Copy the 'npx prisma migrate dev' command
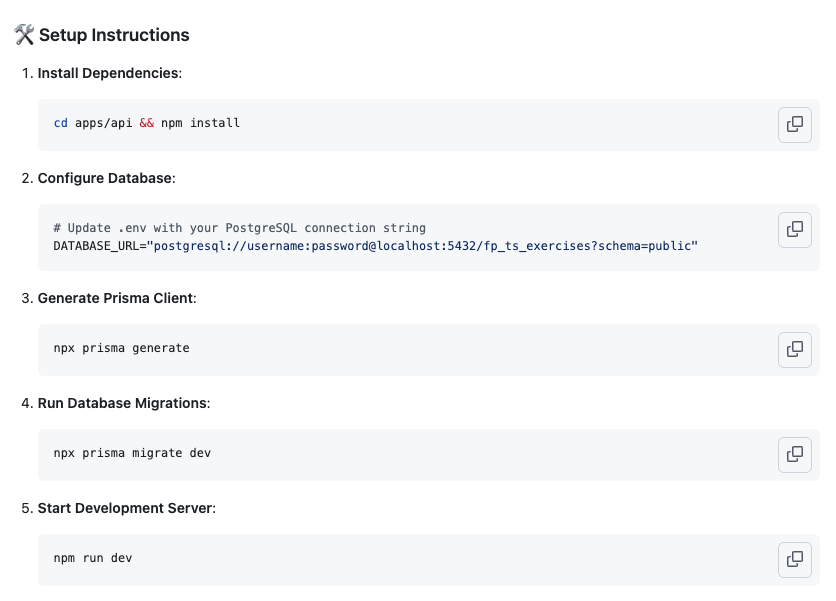This screenshot has height=601, width=836. point(794,455)
